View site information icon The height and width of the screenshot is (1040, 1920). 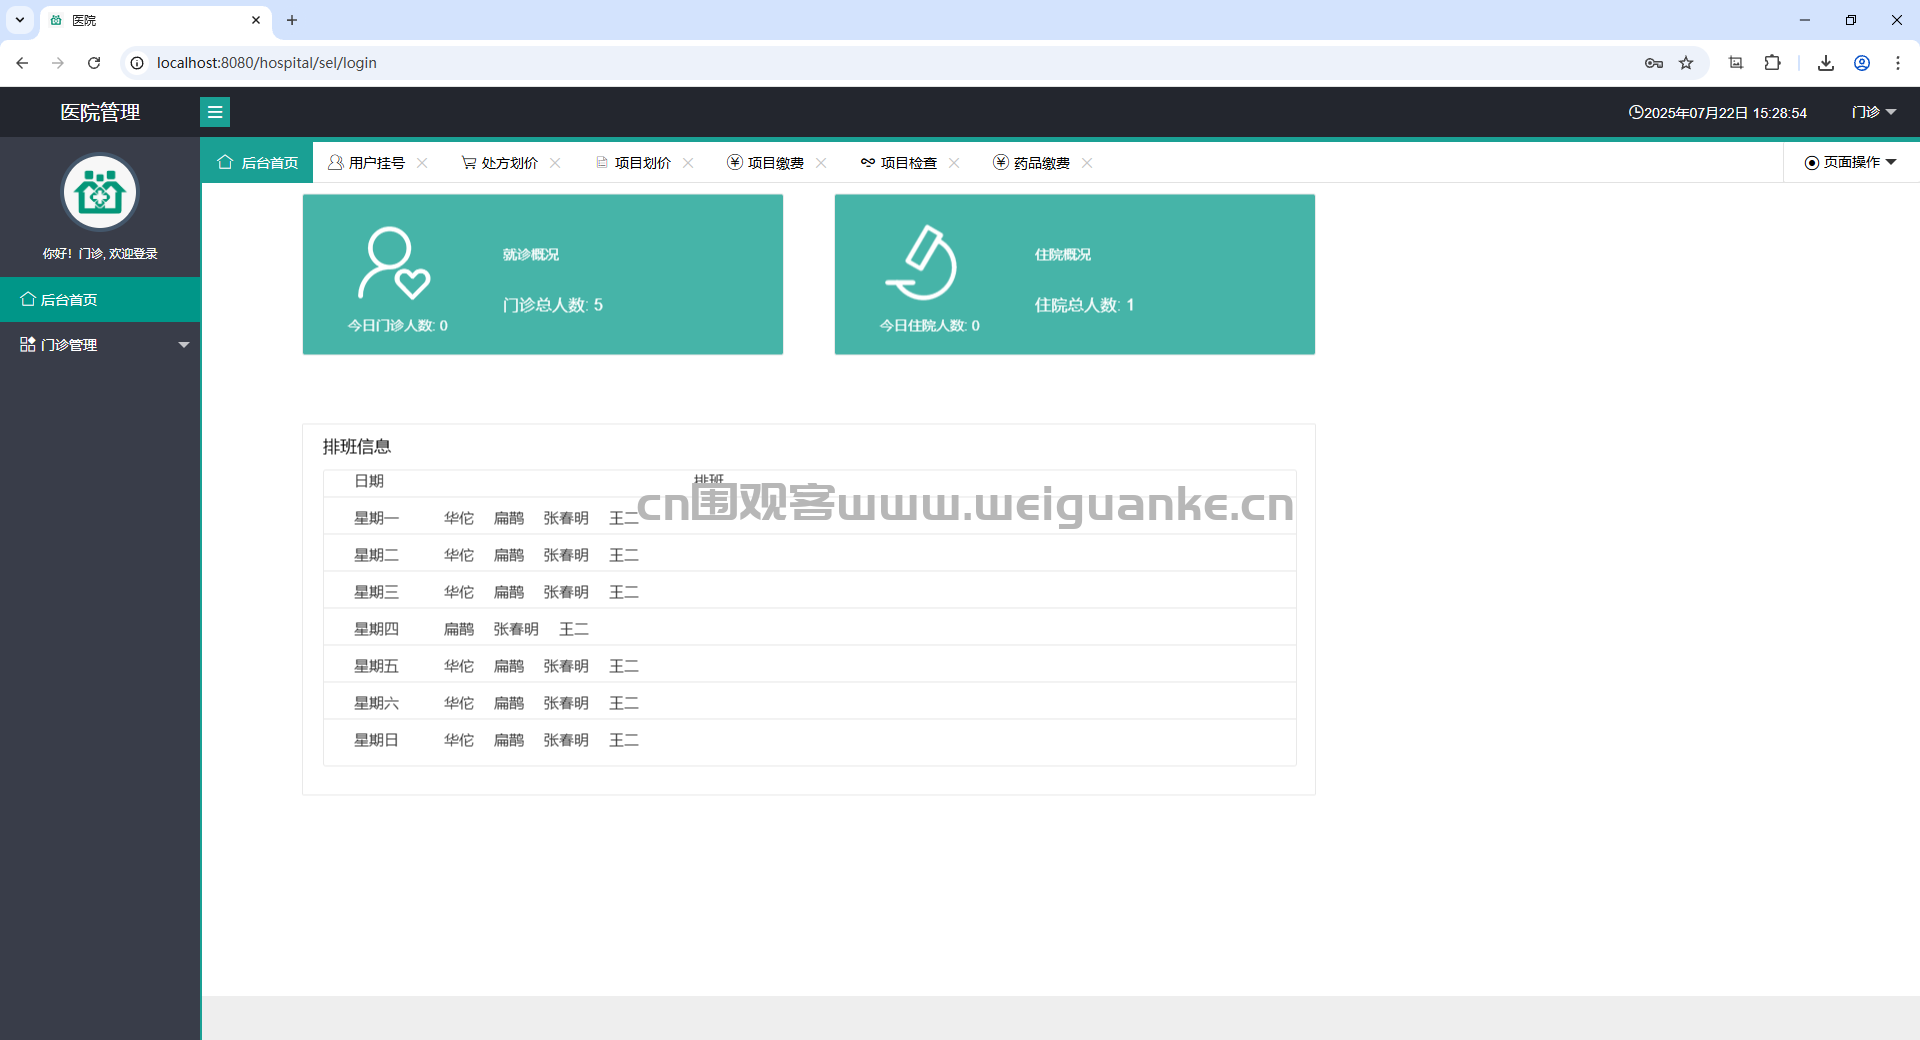click(137, 63)
